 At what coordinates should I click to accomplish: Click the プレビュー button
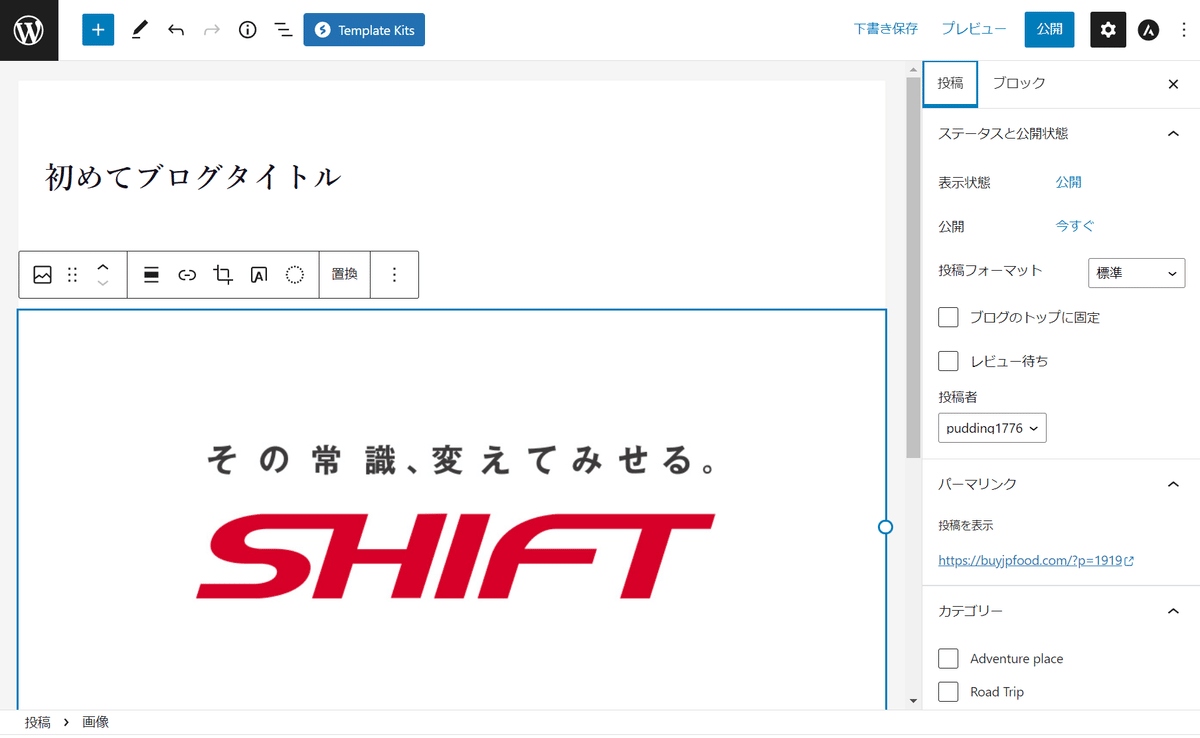(974, 30)
